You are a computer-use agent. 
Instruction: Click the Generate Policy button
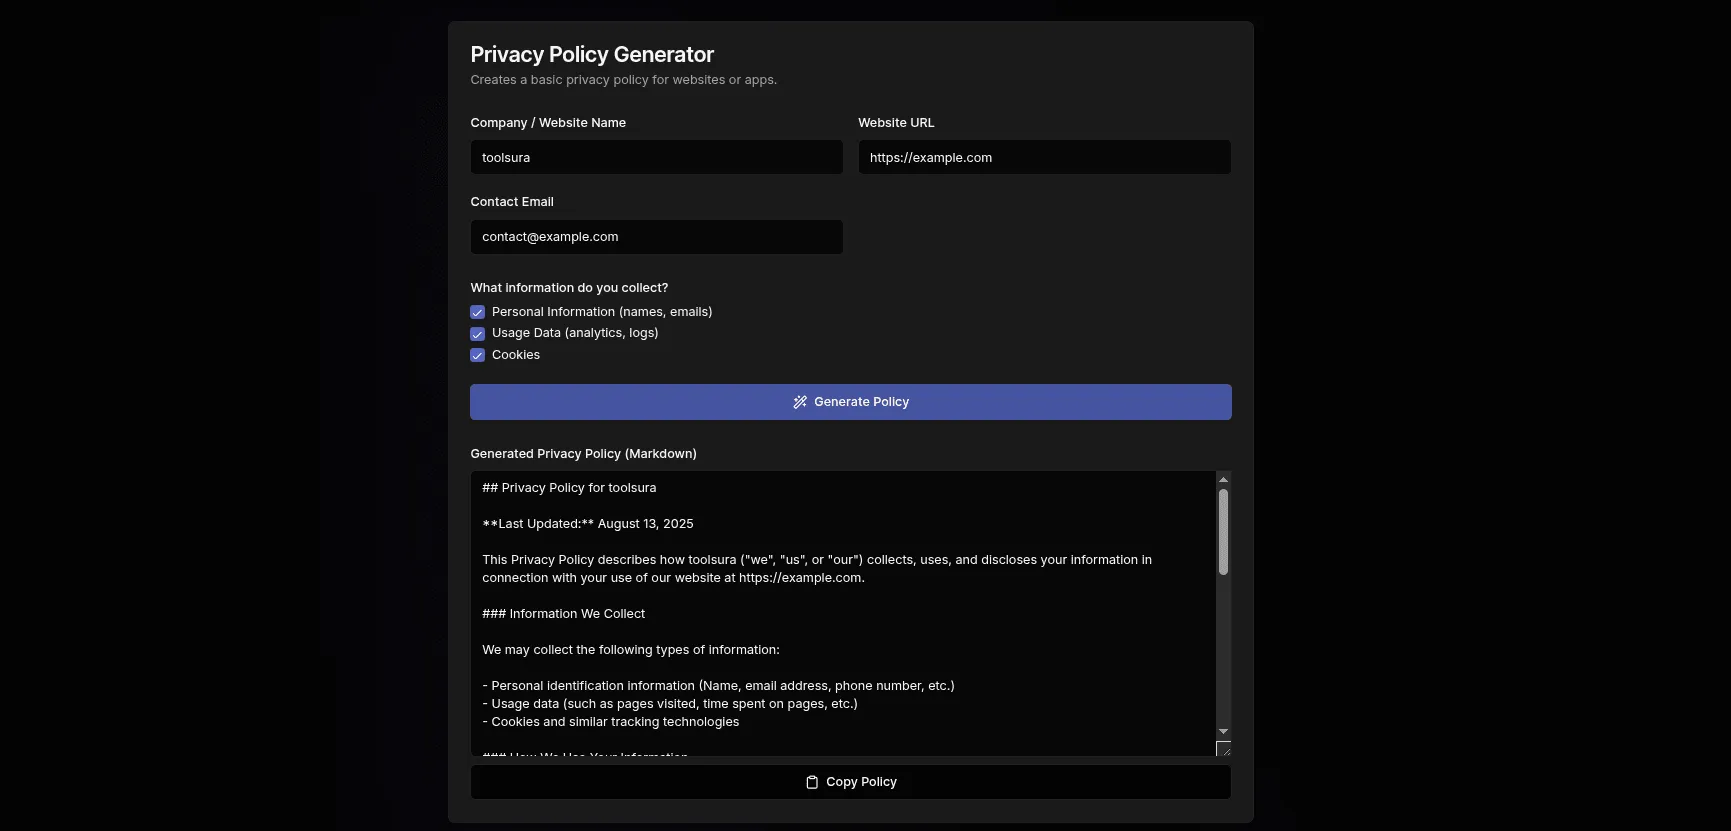pos(851,402)
